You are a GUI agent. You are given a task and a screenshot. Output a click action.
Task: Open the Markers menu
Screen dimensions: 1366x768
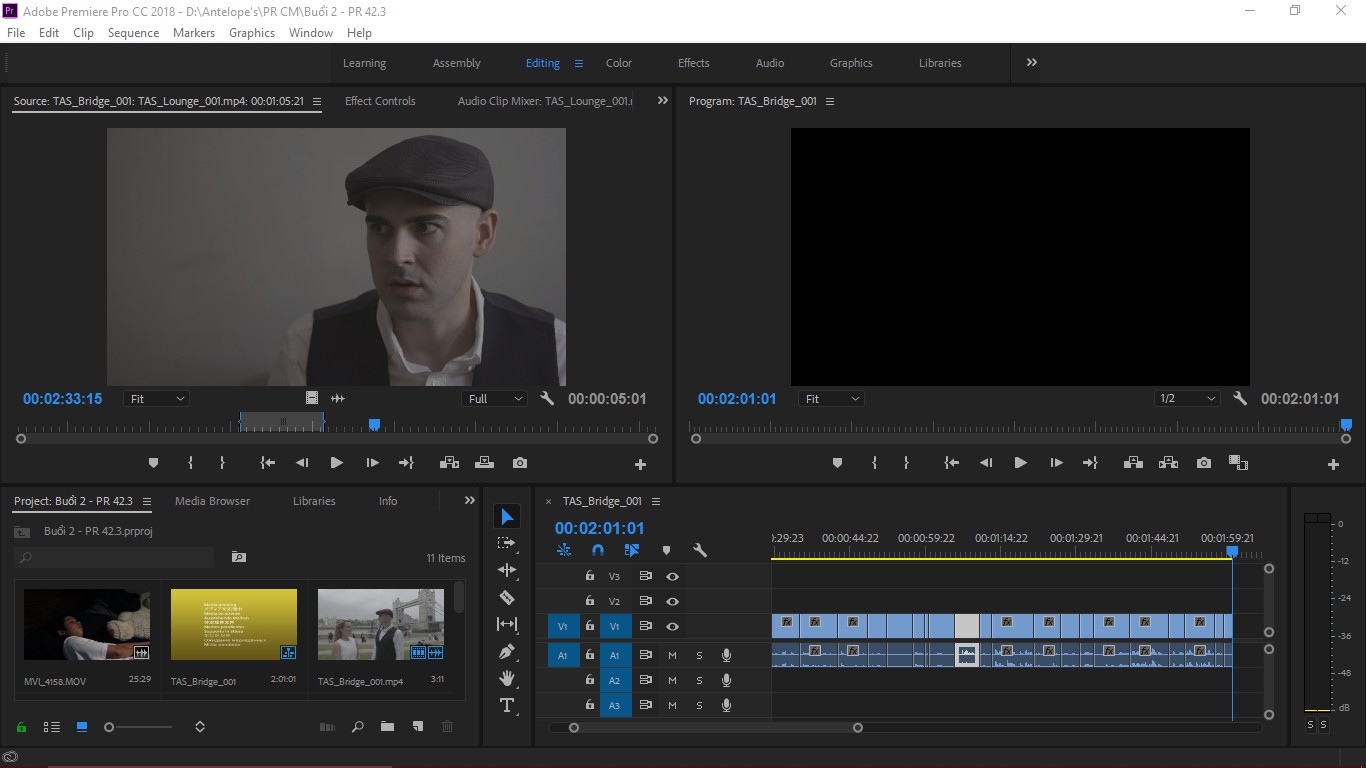194,32
